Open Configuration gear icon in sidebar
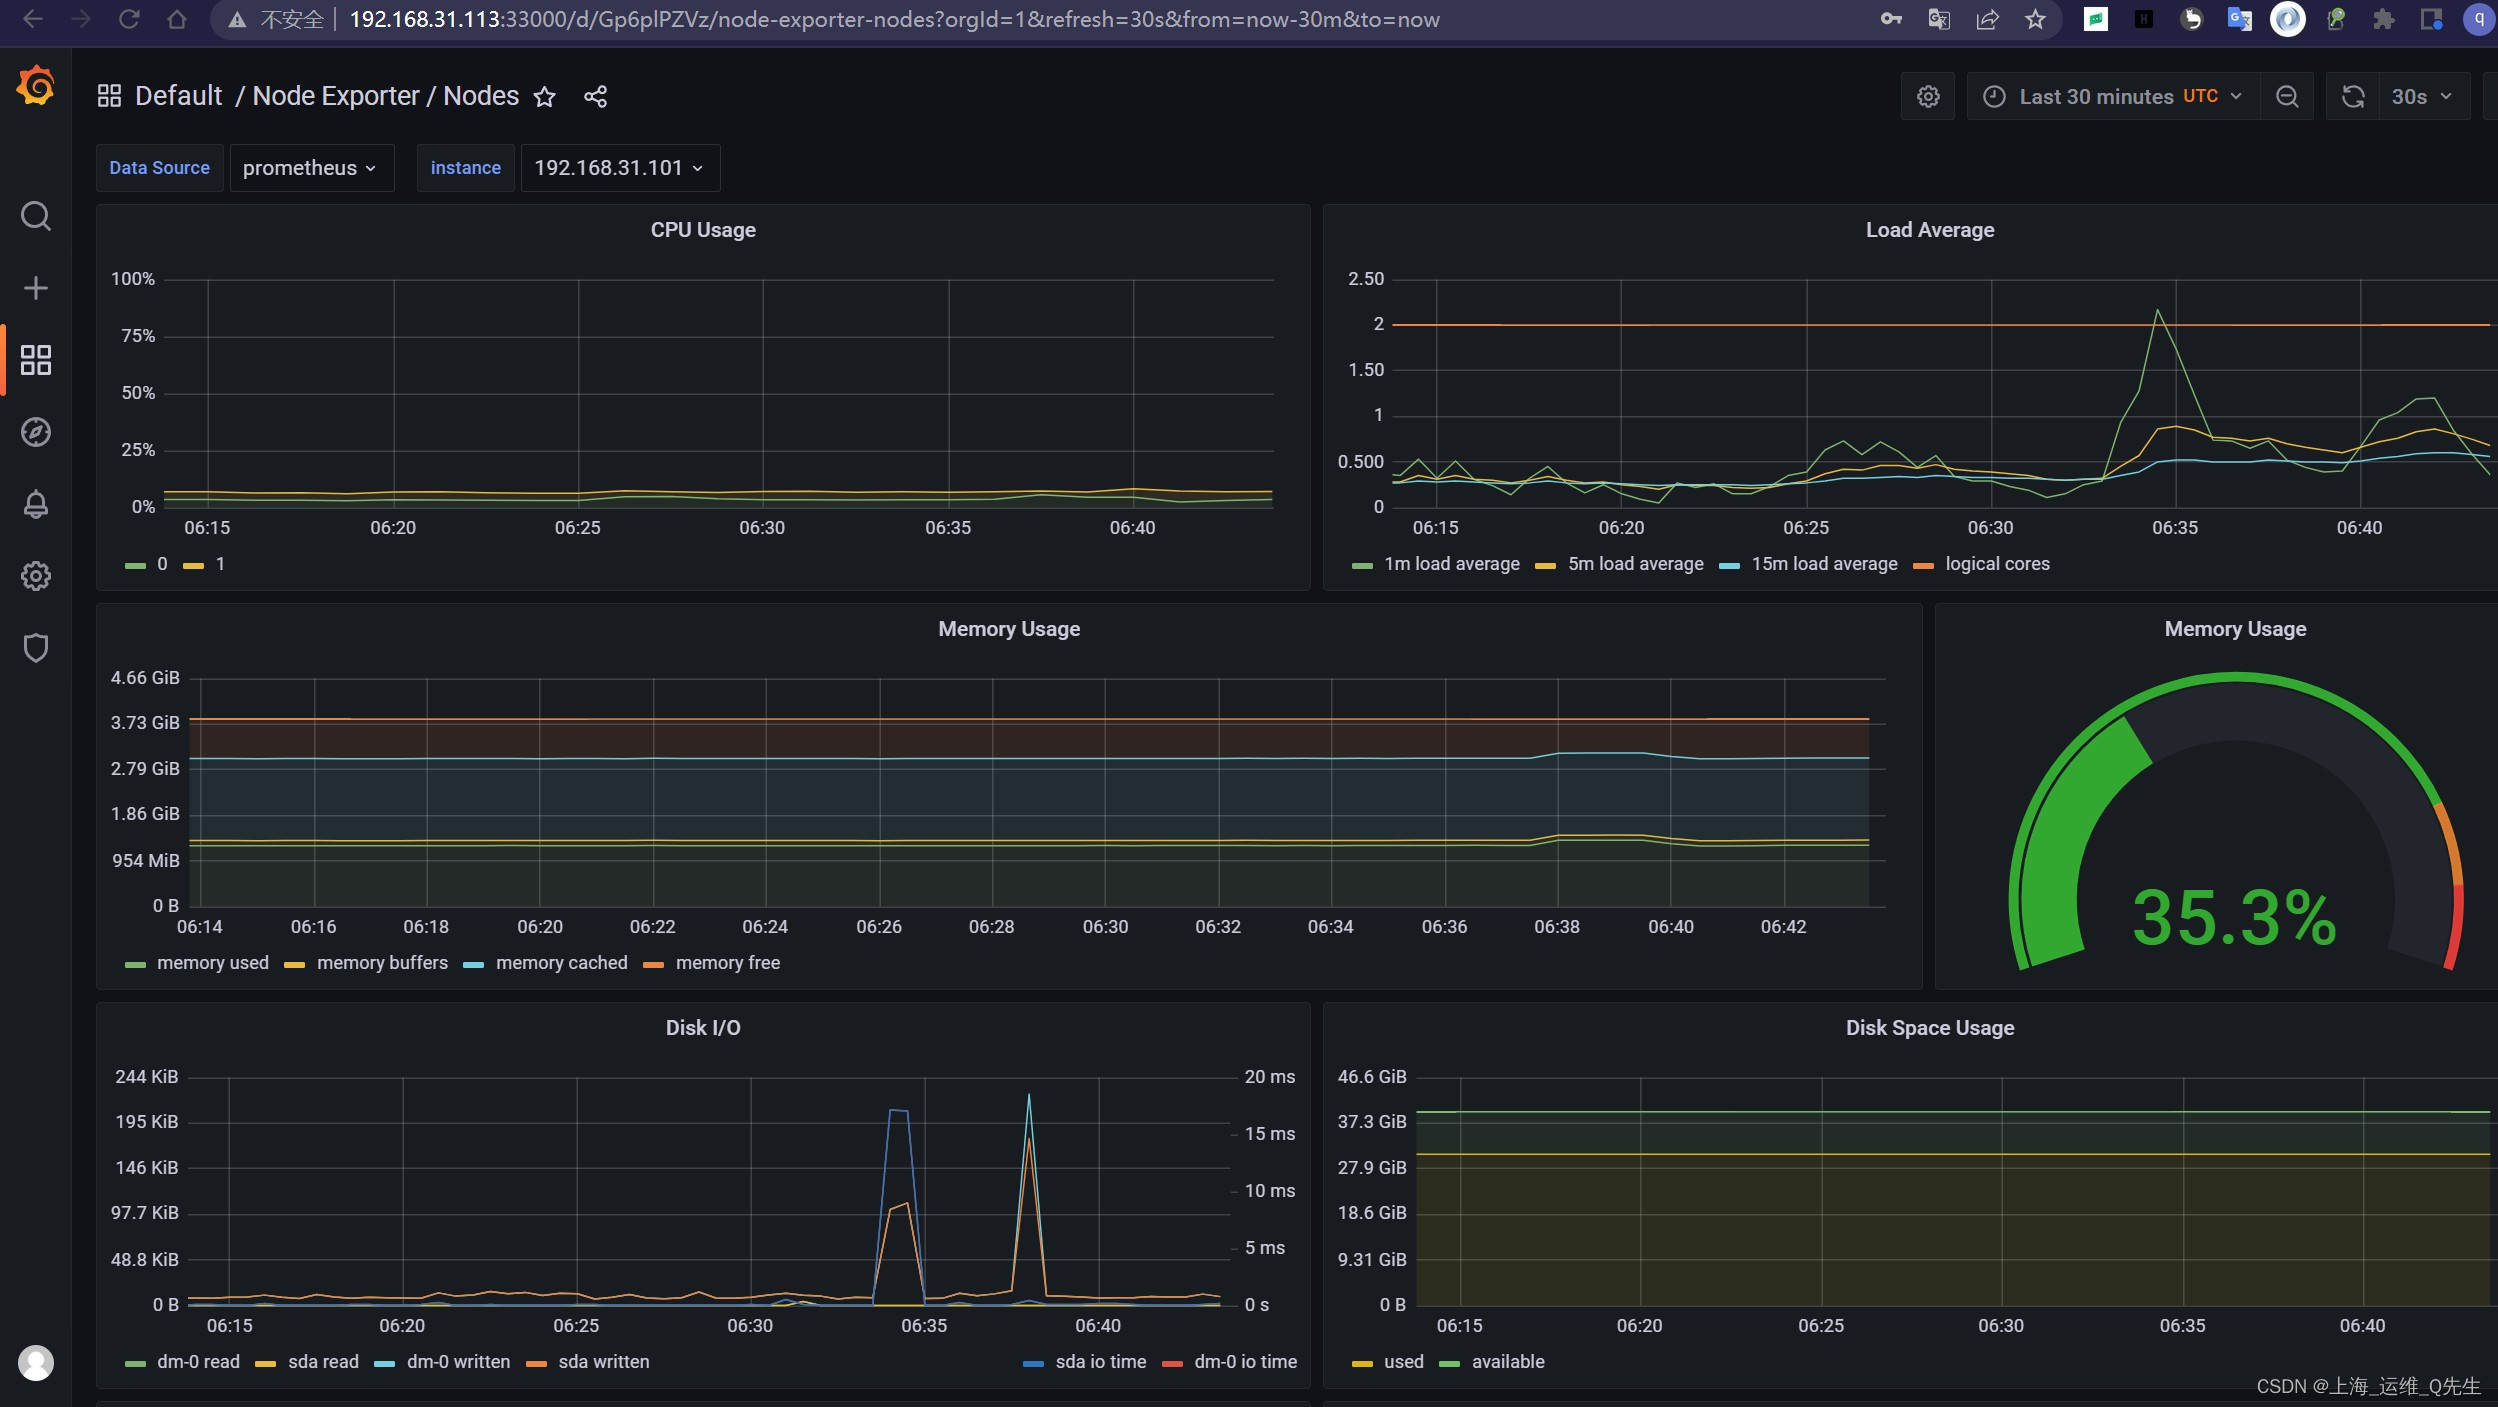Viewport: 2498px width, 1407px height. (36, 576)
